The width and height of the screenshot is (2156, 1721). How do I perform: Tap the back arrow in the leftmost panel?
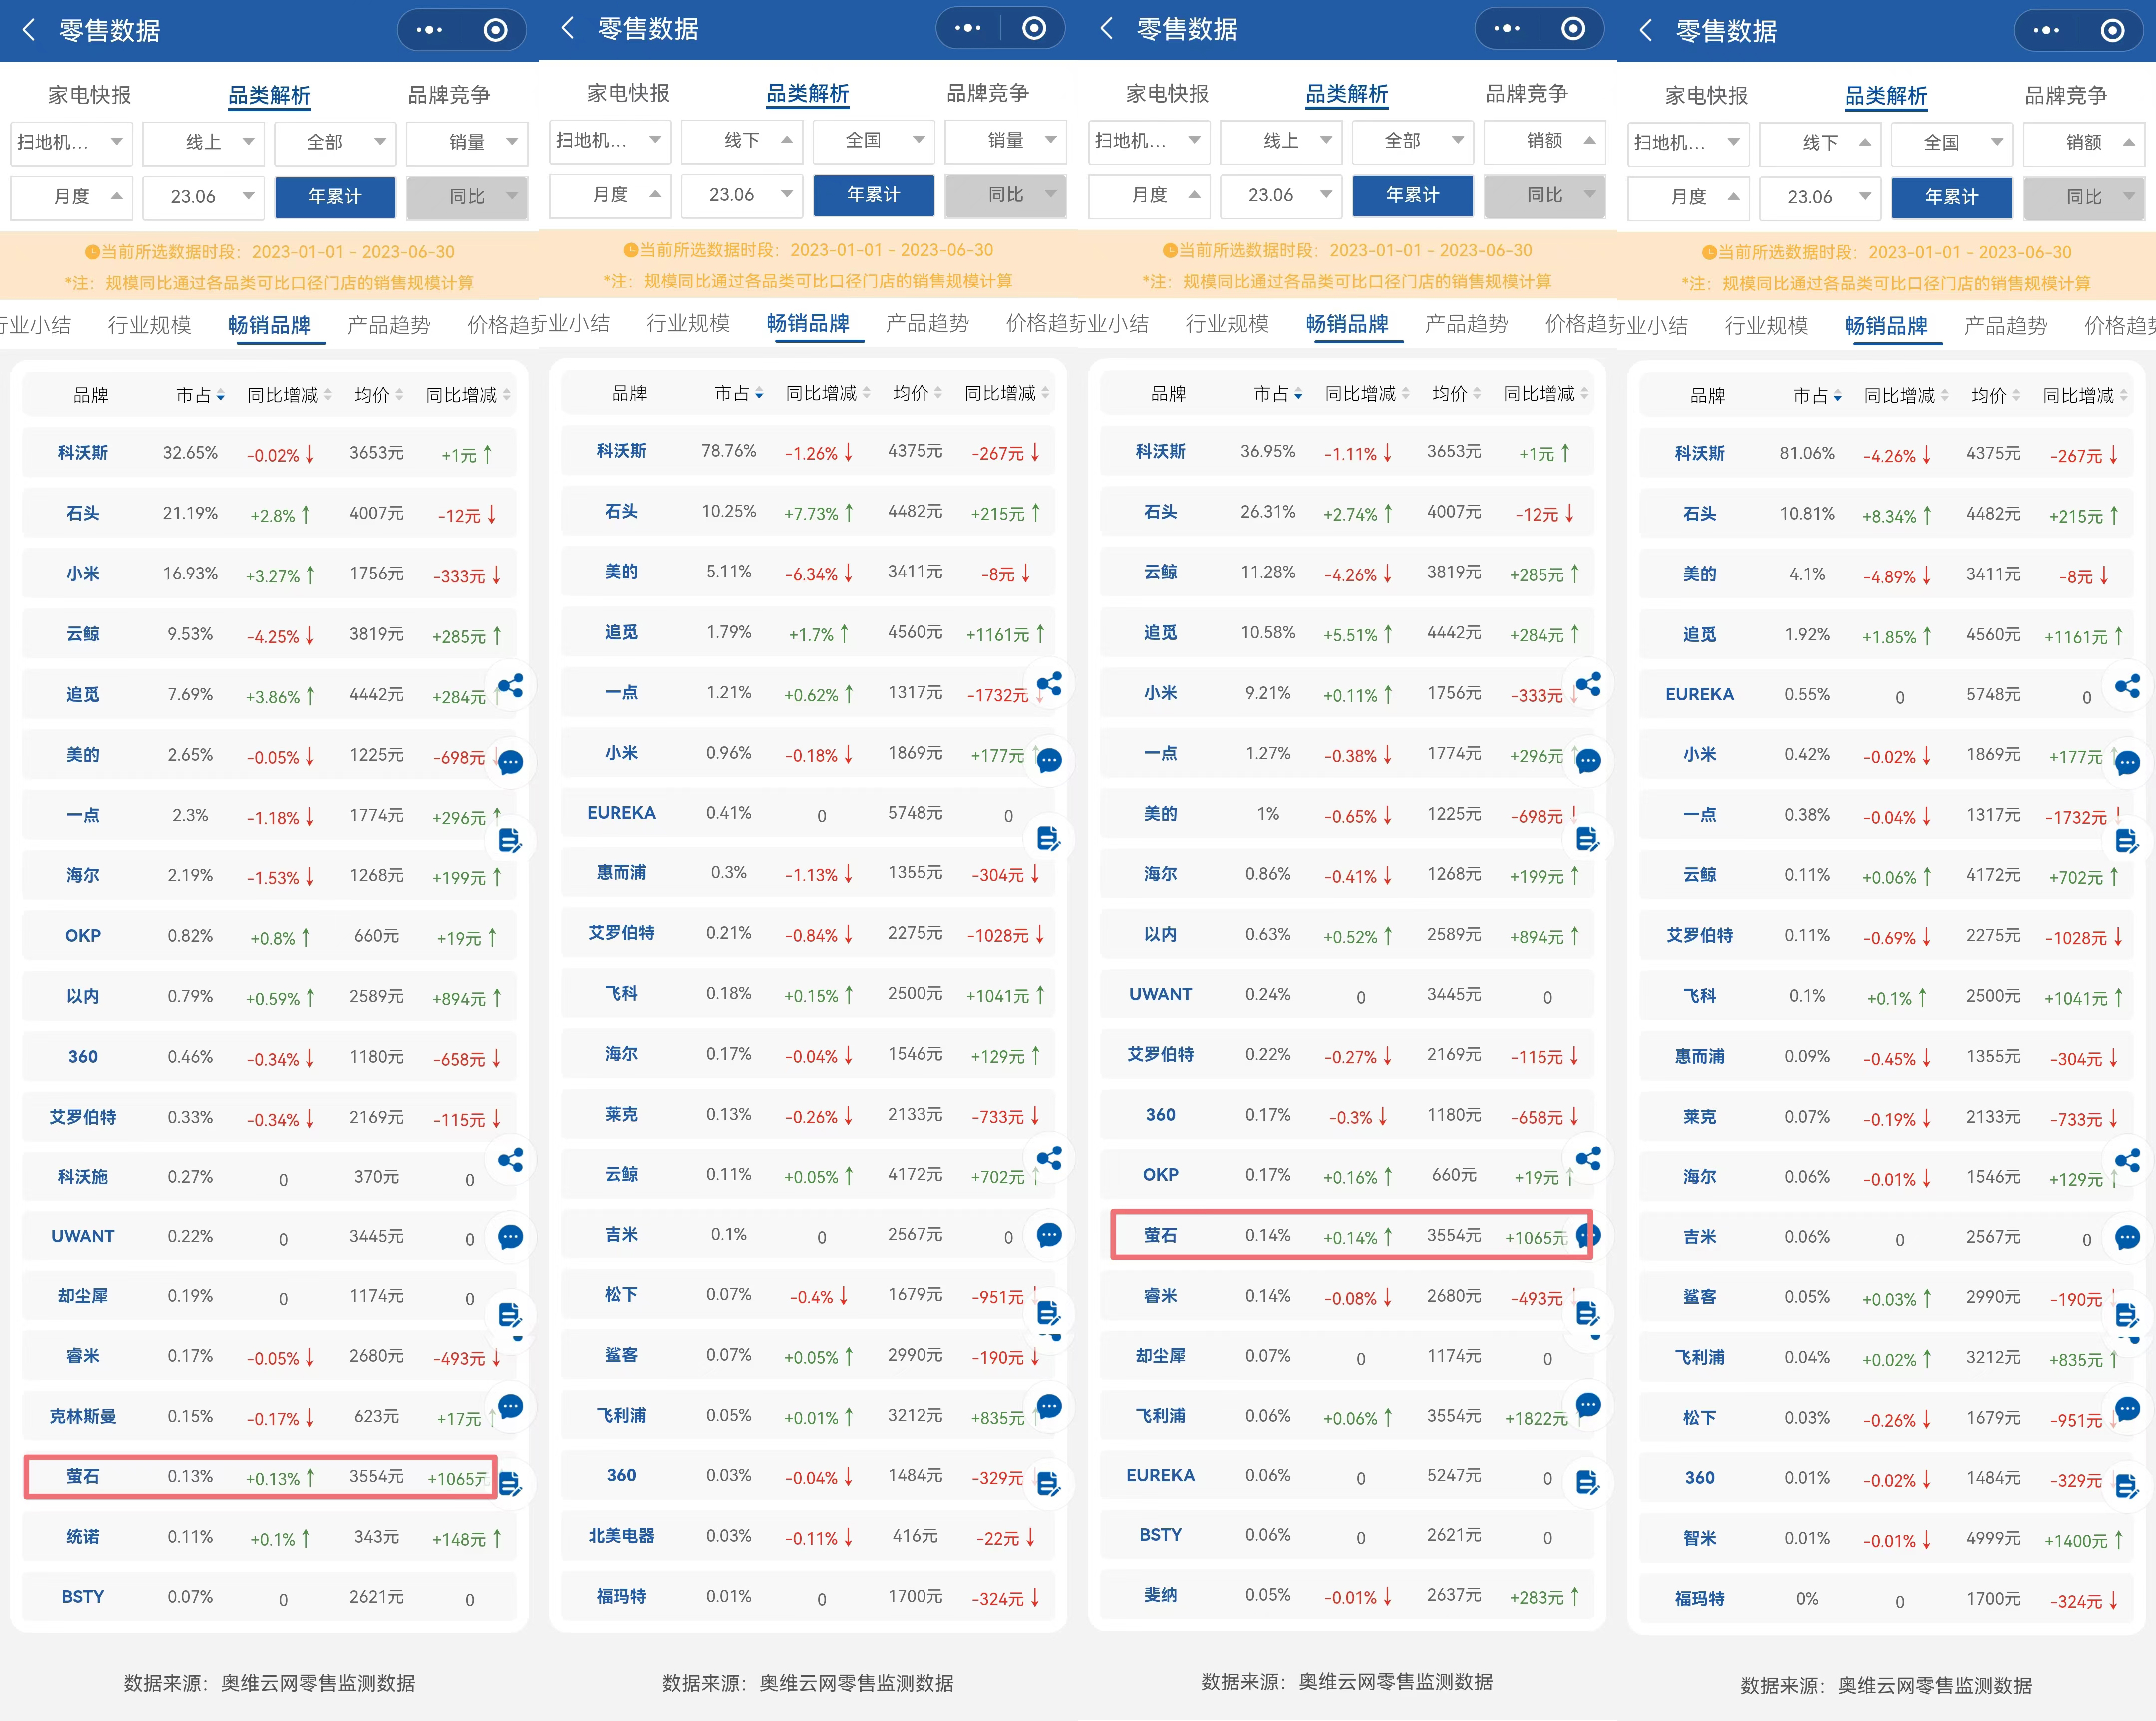[29, 30]
